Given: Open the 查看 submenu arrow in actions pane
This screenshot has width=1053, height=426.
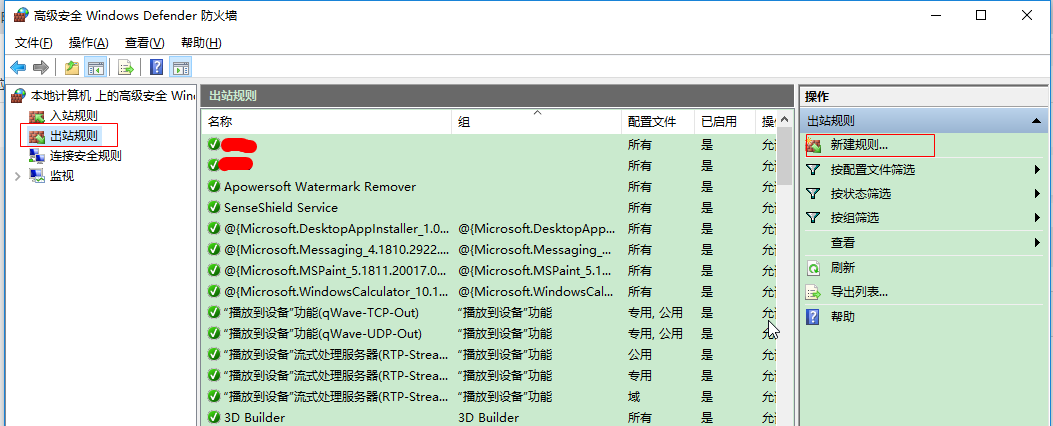Looking at the screenshot, I should pyautogui.click(x=1038, y=243).
